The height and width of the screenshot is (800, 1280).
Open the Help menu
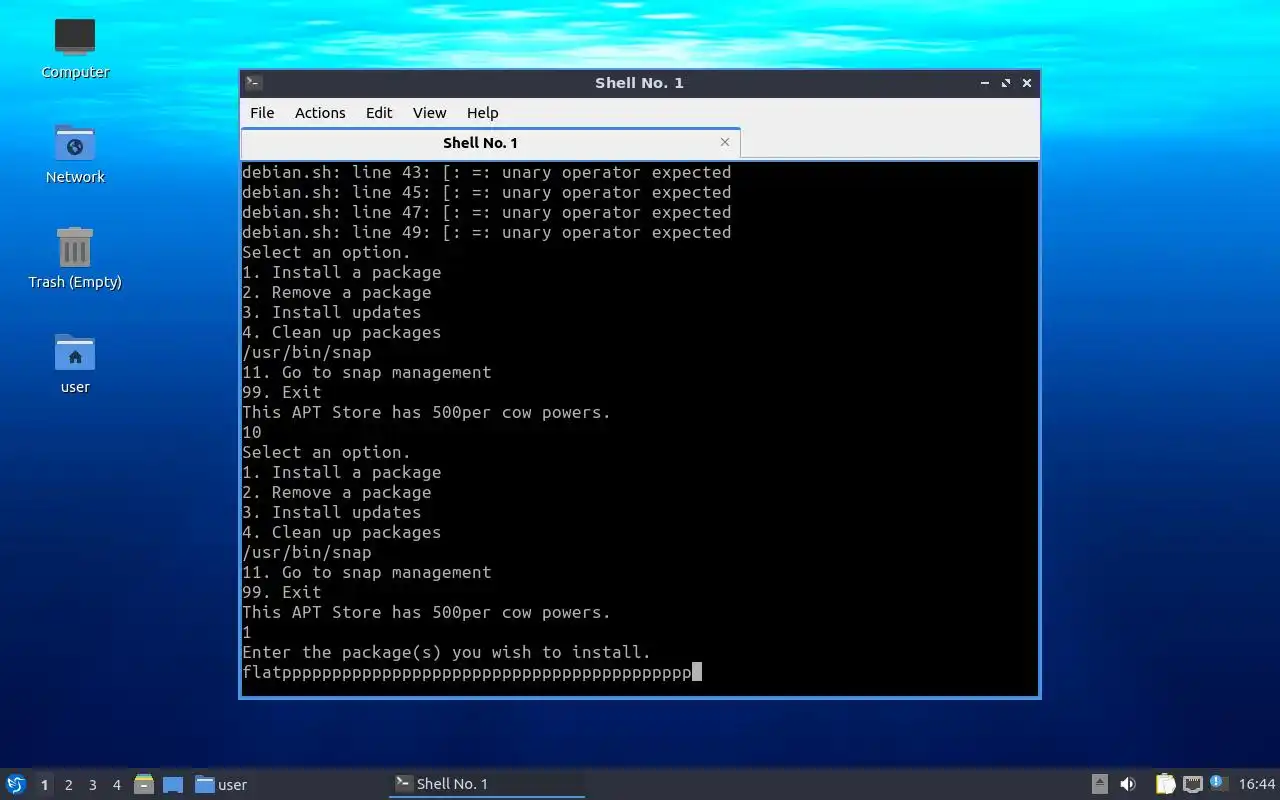click(x=483, y=113)
